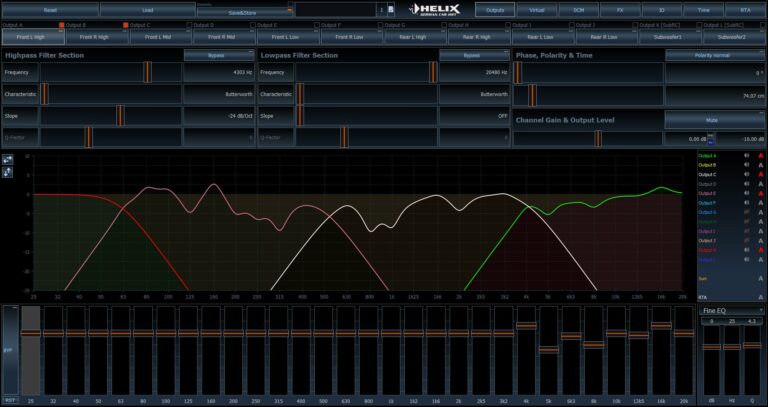Switch to the Outputs tab
The image size is (768, 407).
495,10
